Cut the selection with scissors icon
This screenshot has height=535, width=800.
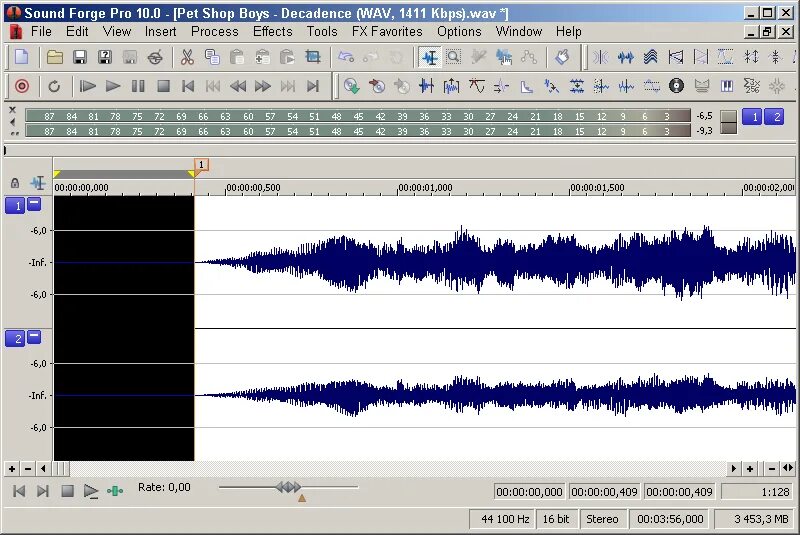coord(187,57)
